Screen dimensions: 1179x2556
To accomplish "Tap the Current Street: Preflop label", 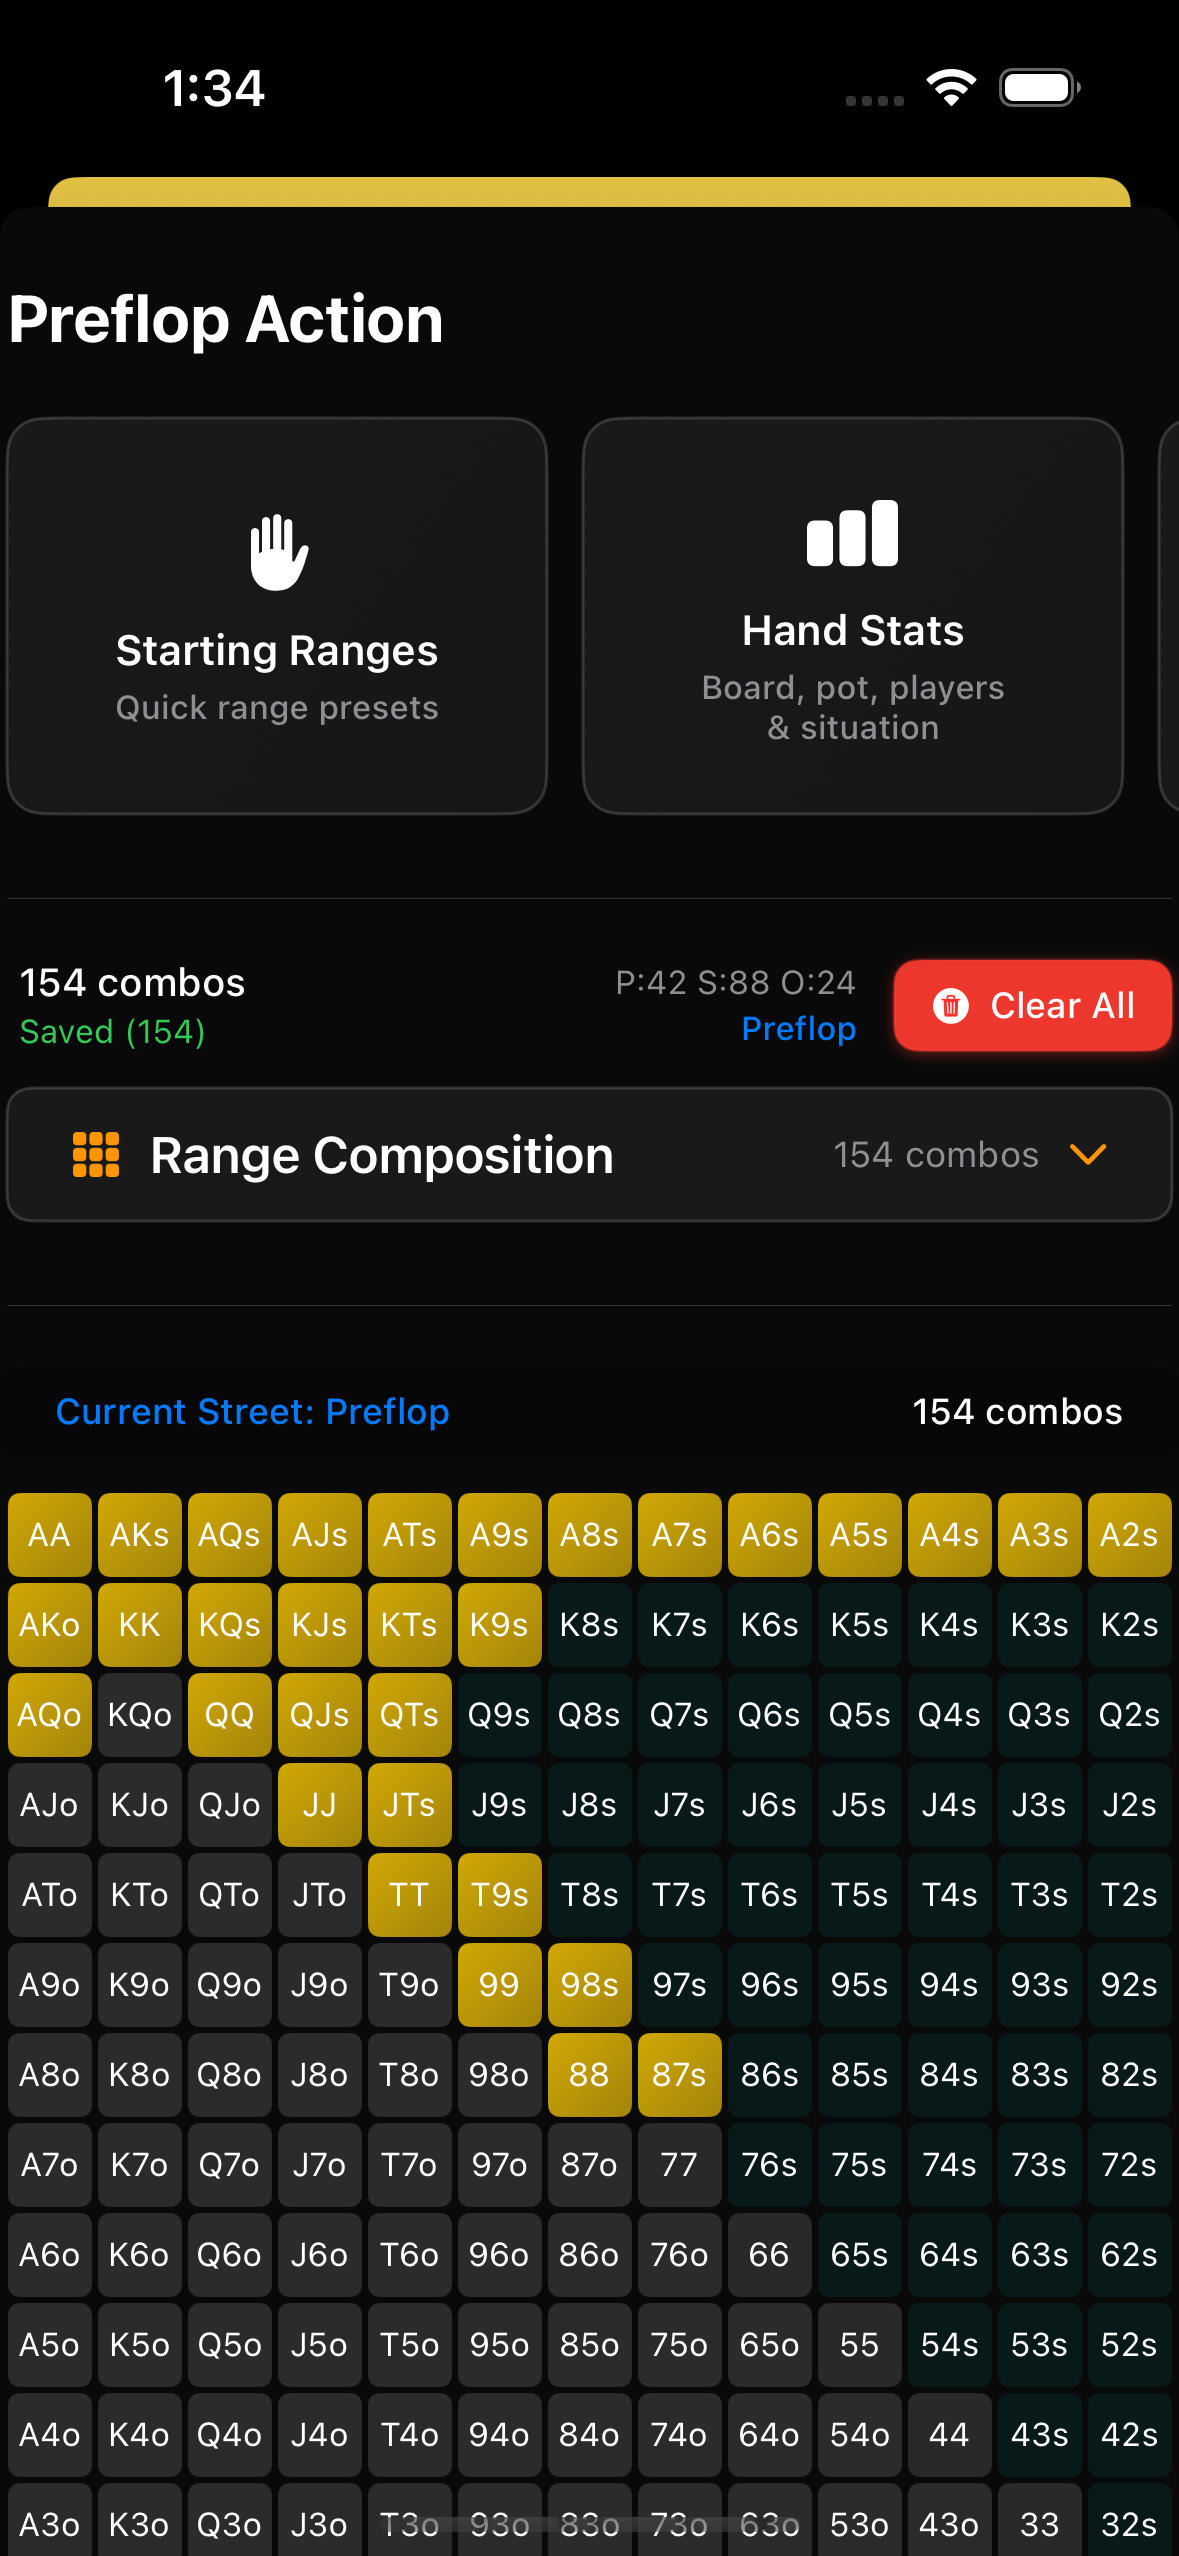I will coord(252,1411).
